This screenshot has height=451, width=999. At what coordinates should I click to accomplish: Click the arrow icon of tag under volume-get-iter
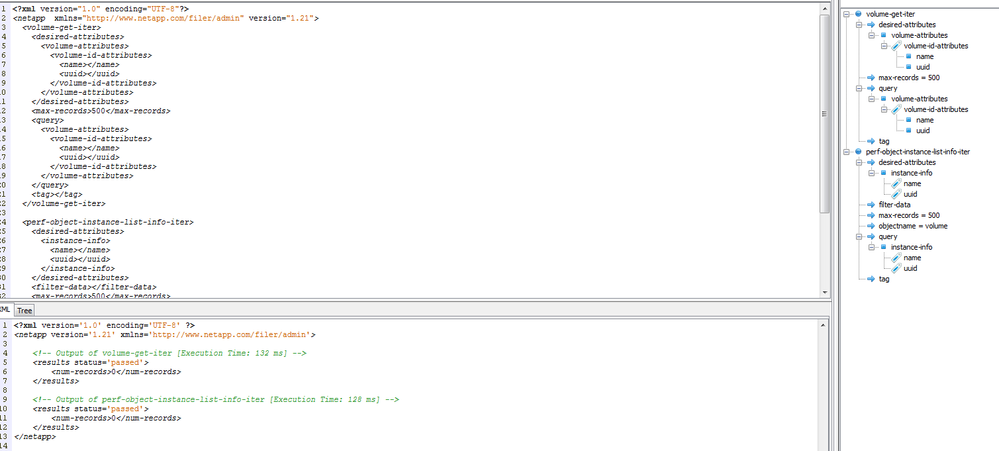pos(871,141)
